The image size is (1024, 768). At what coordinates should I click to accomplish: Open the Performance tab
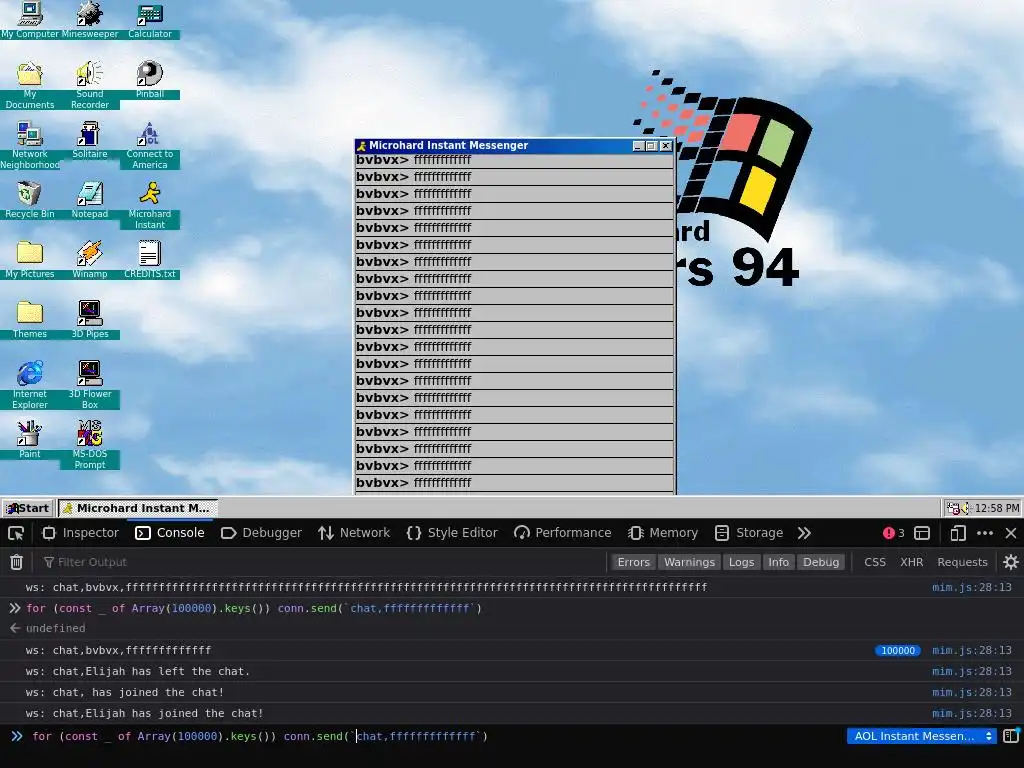[x=563, y=533]
